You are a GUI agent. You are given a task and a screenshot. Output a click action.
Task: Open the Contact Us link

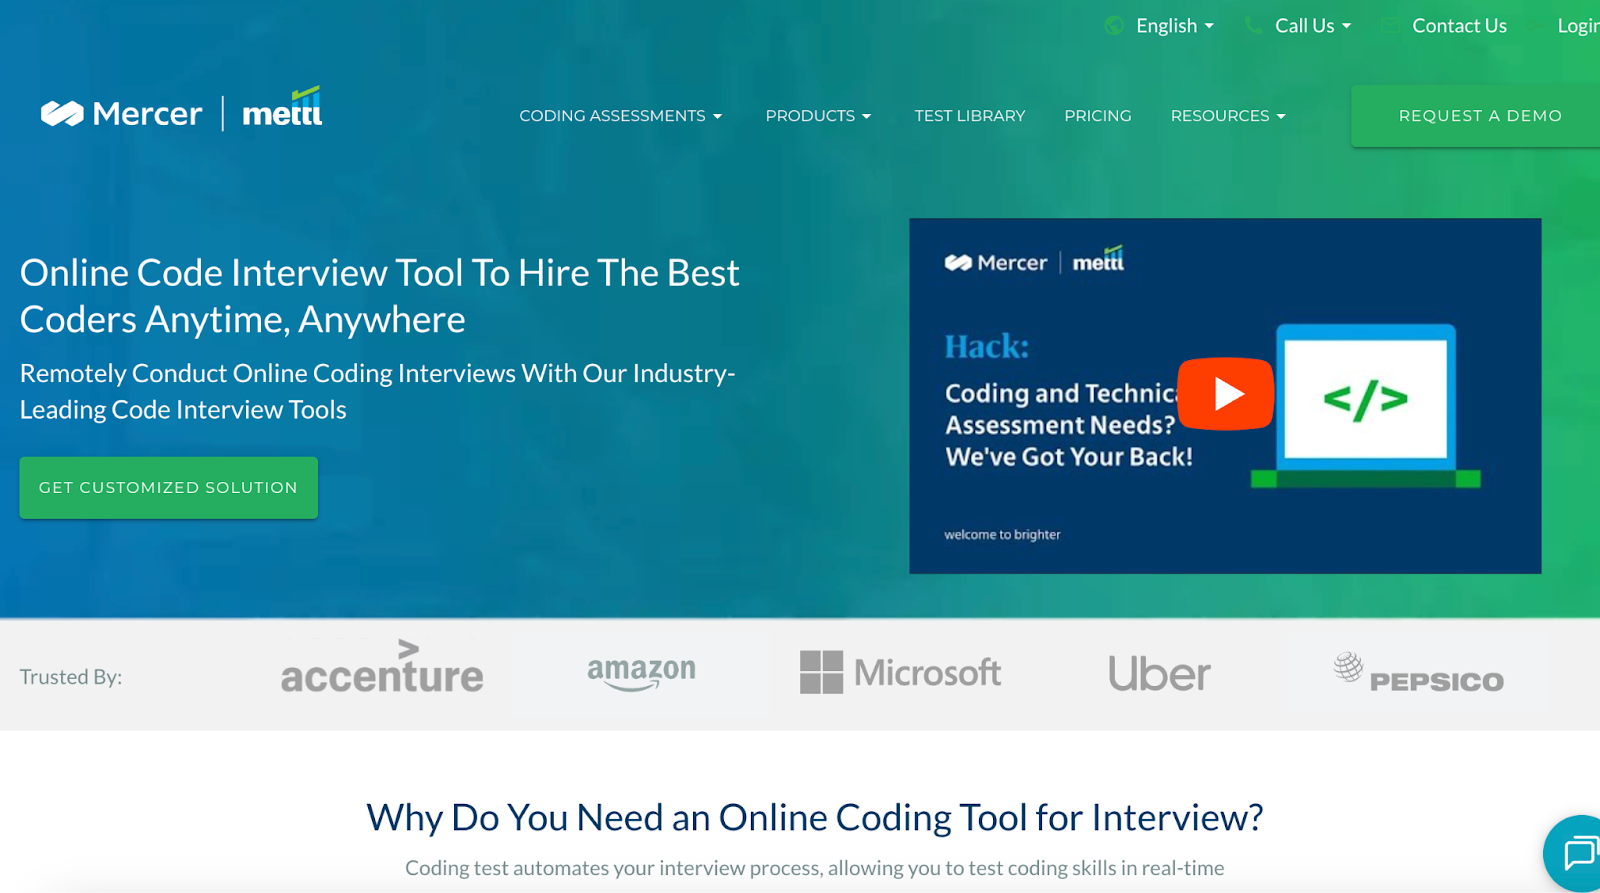pos(1459,26)
